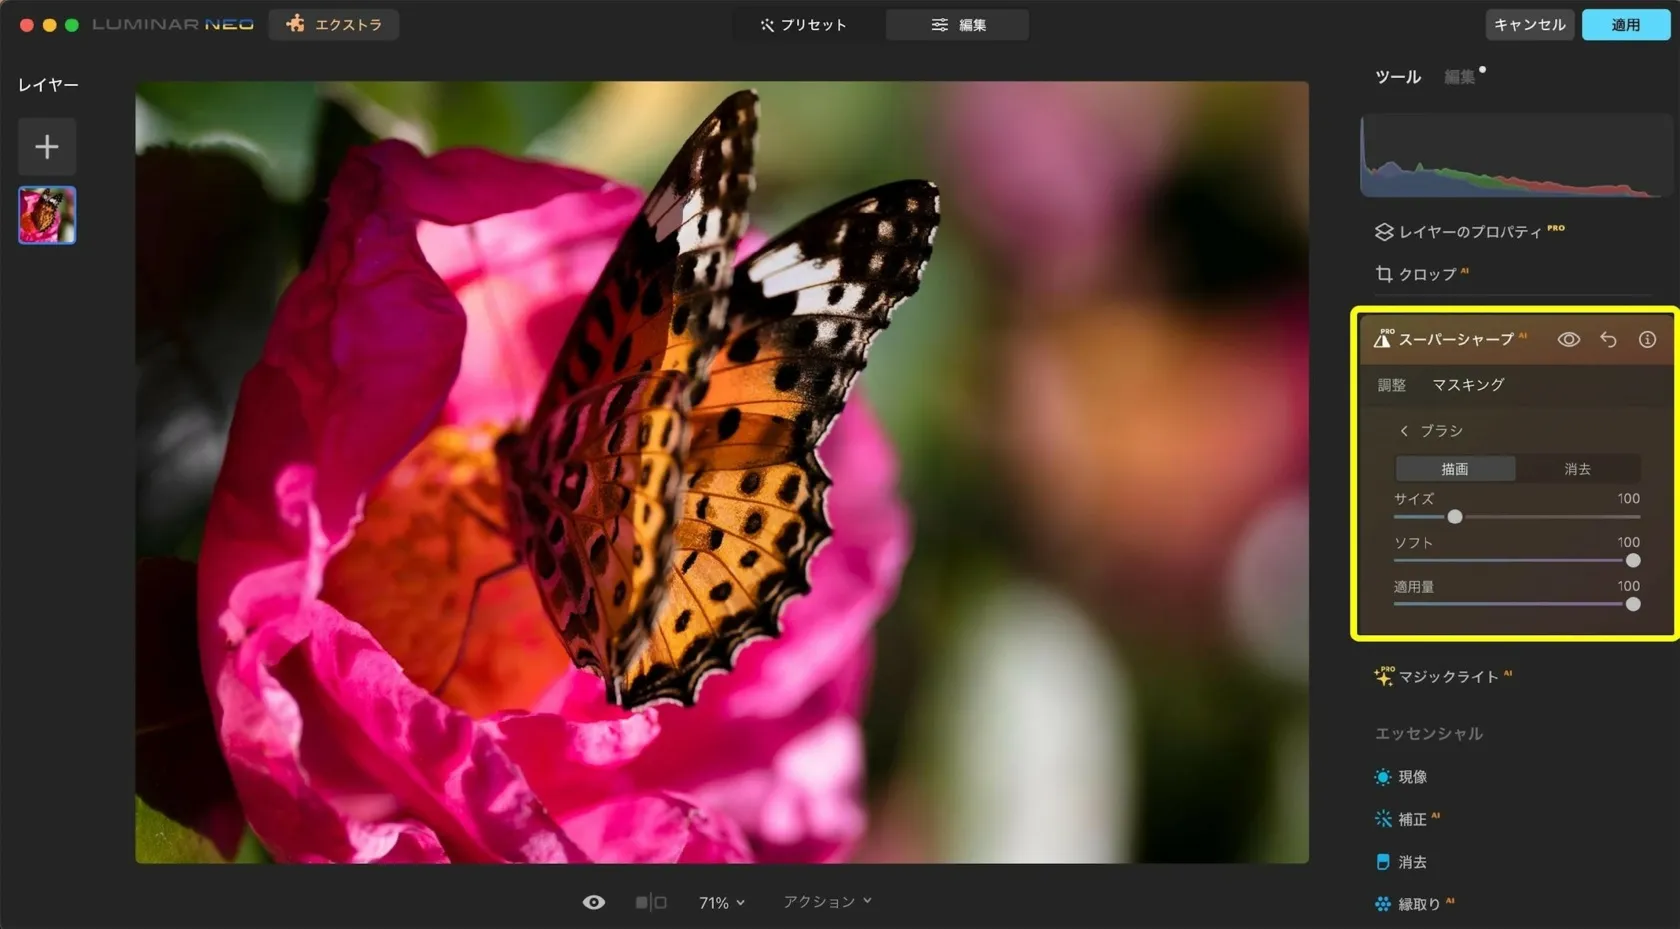The height and width of the screenshot is (929, 1680).
Task: Toggle the preview eye icon below the image
Action: (x=593, y=902)
